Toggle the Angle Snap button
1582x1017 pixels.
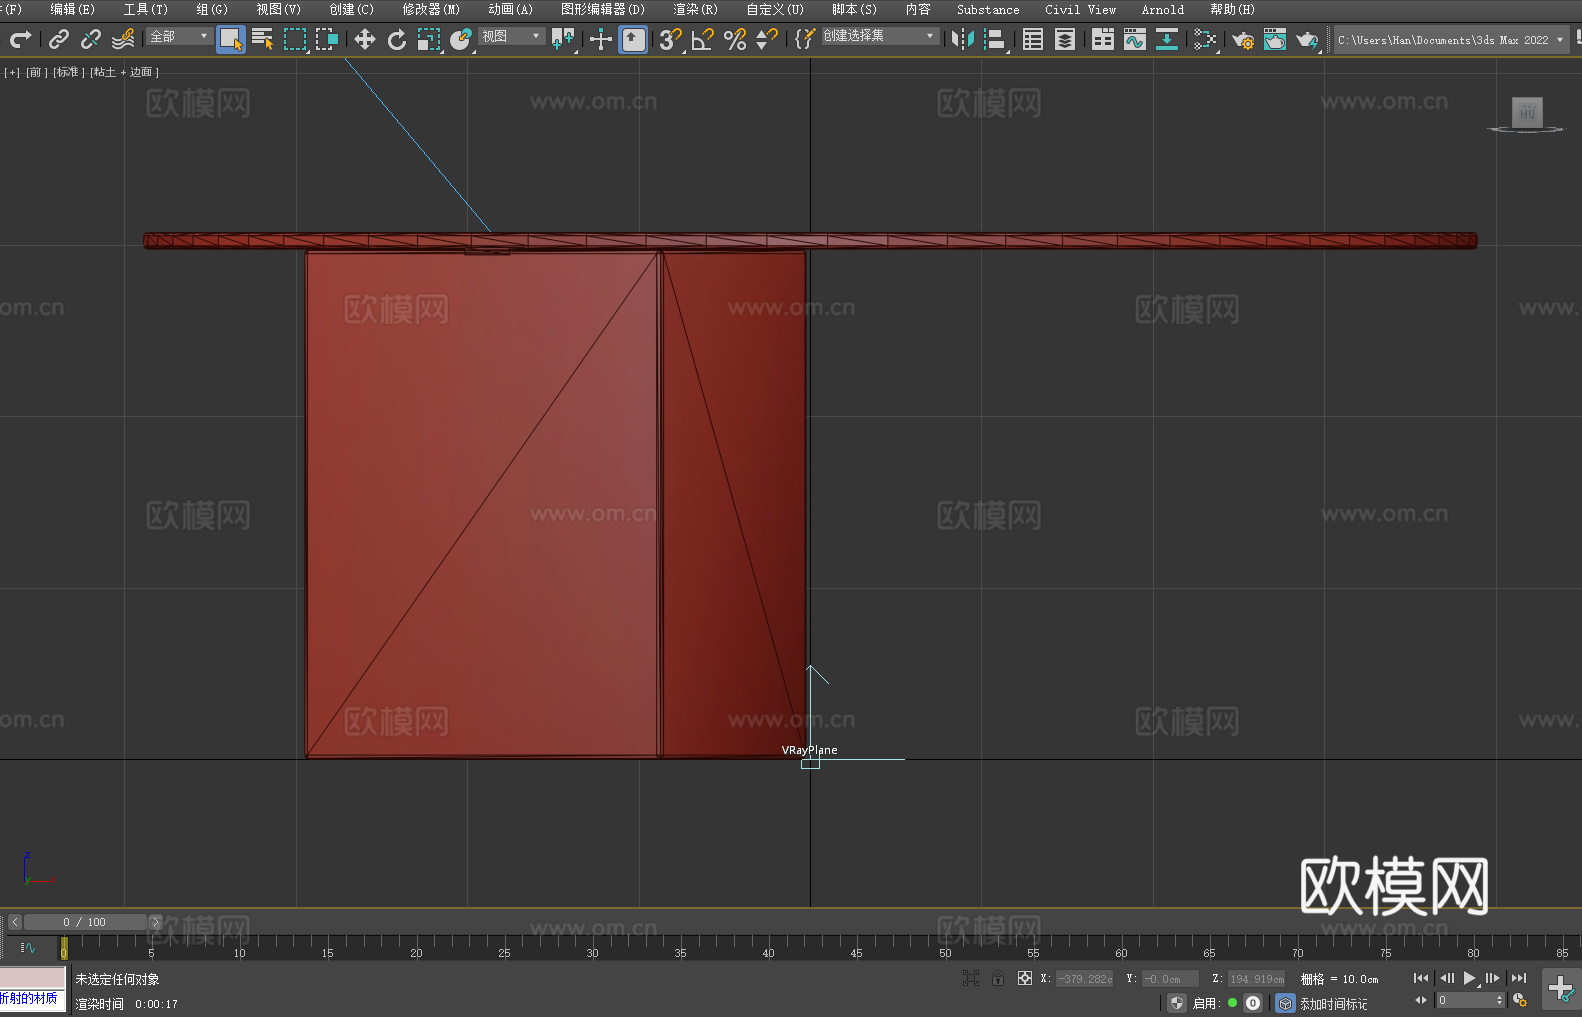703,39
